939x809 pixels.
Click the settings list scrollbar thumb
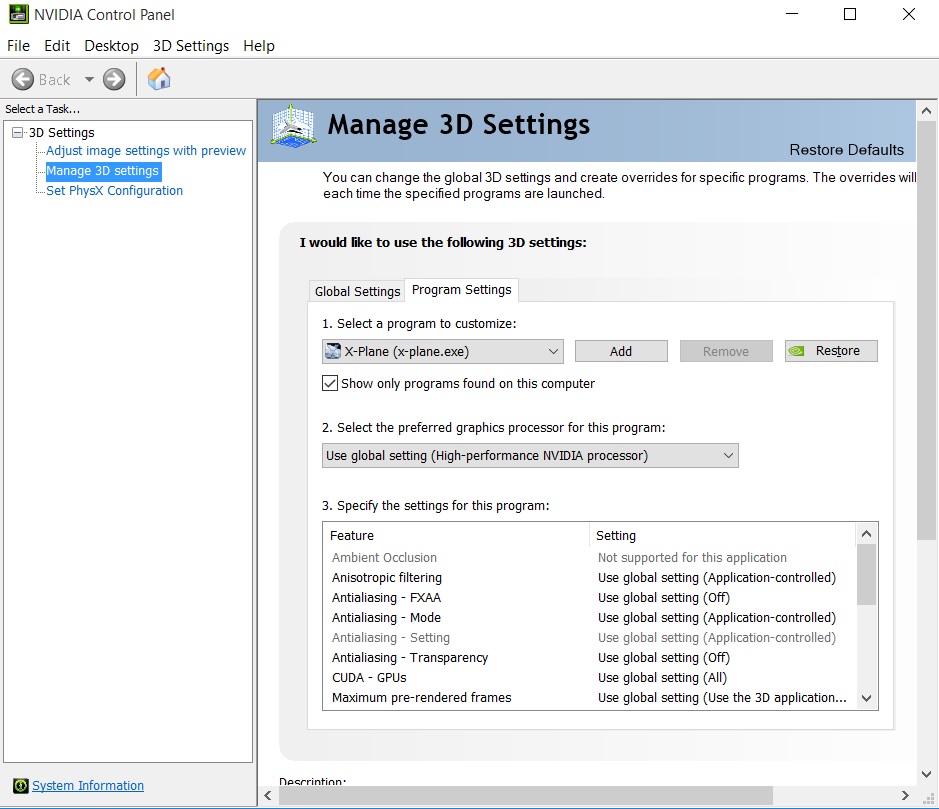866,574
